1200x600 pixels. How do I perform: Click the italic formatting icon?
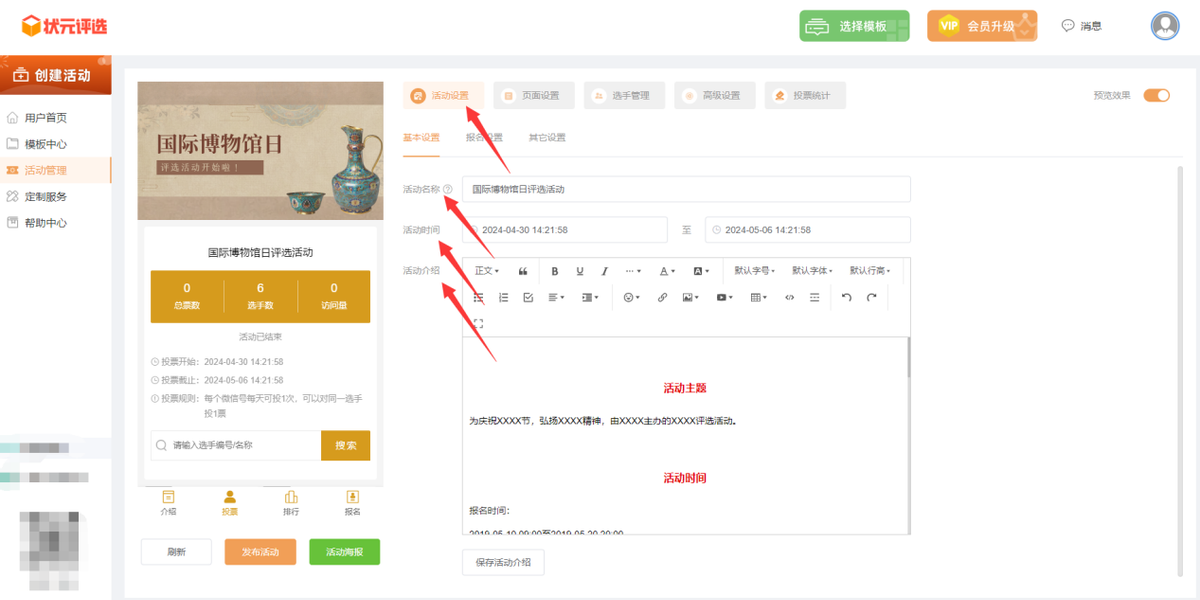(x=604, y=271)
